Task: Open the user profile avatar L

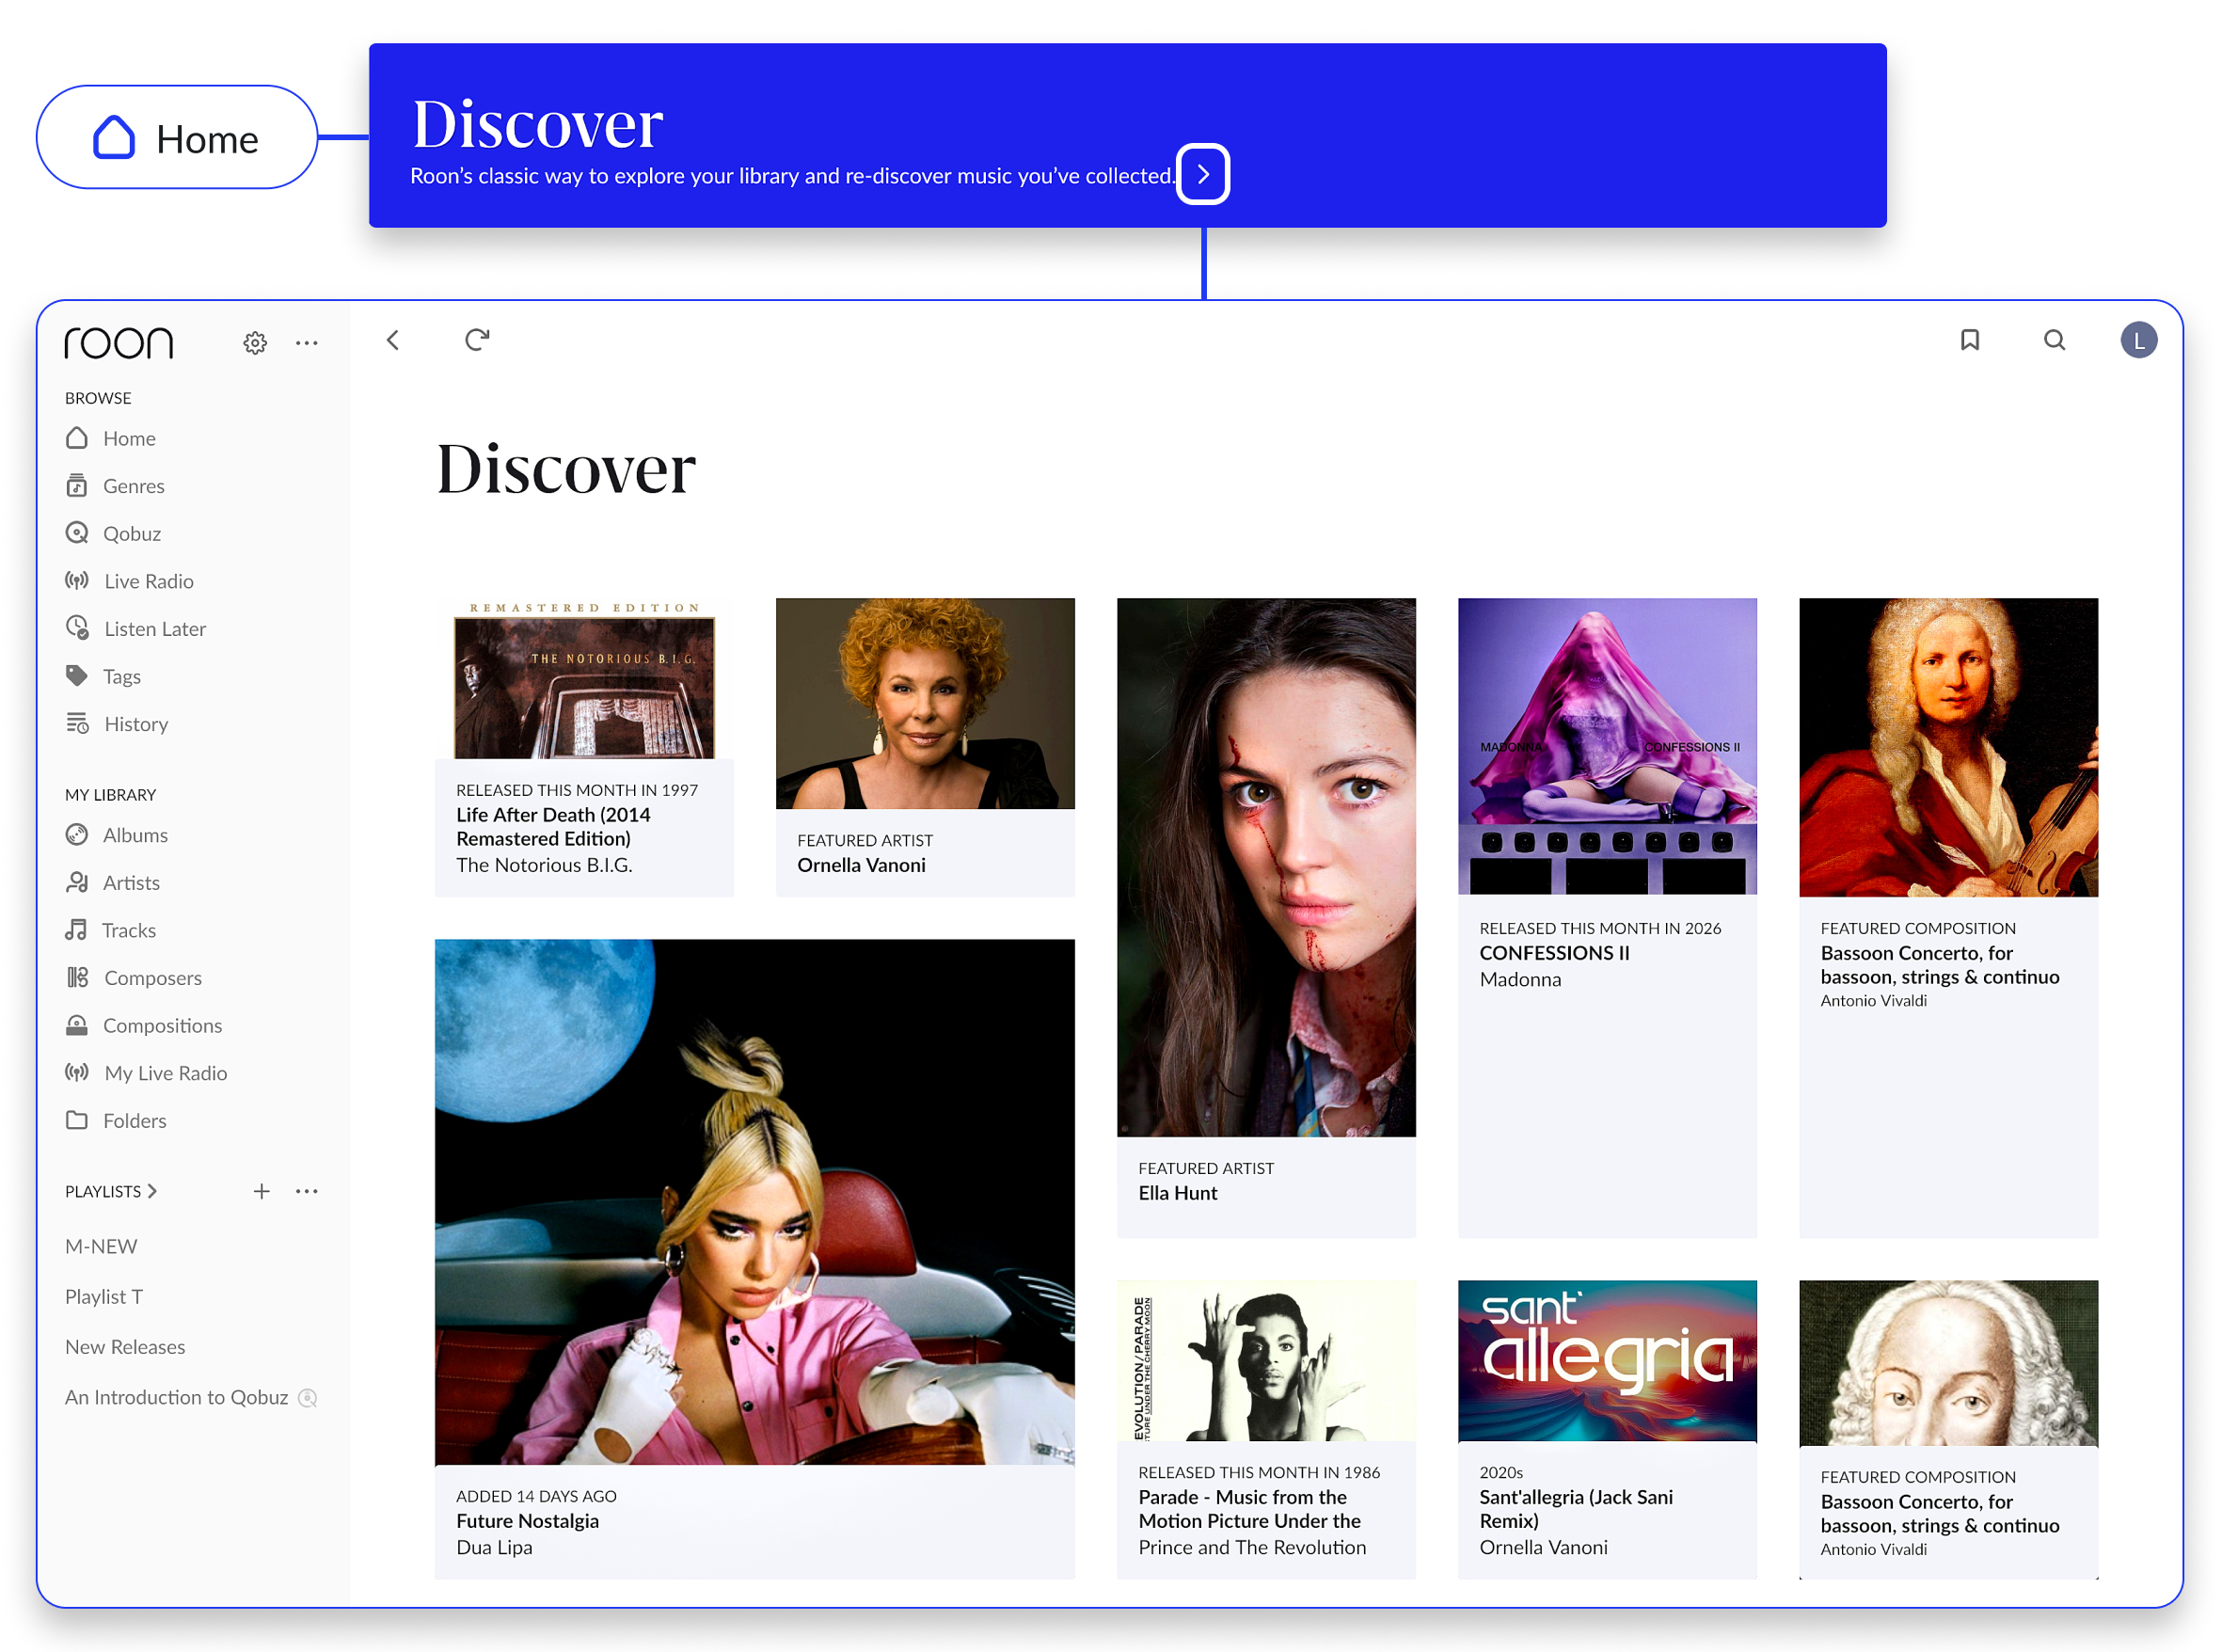Action: [2138, 340]
